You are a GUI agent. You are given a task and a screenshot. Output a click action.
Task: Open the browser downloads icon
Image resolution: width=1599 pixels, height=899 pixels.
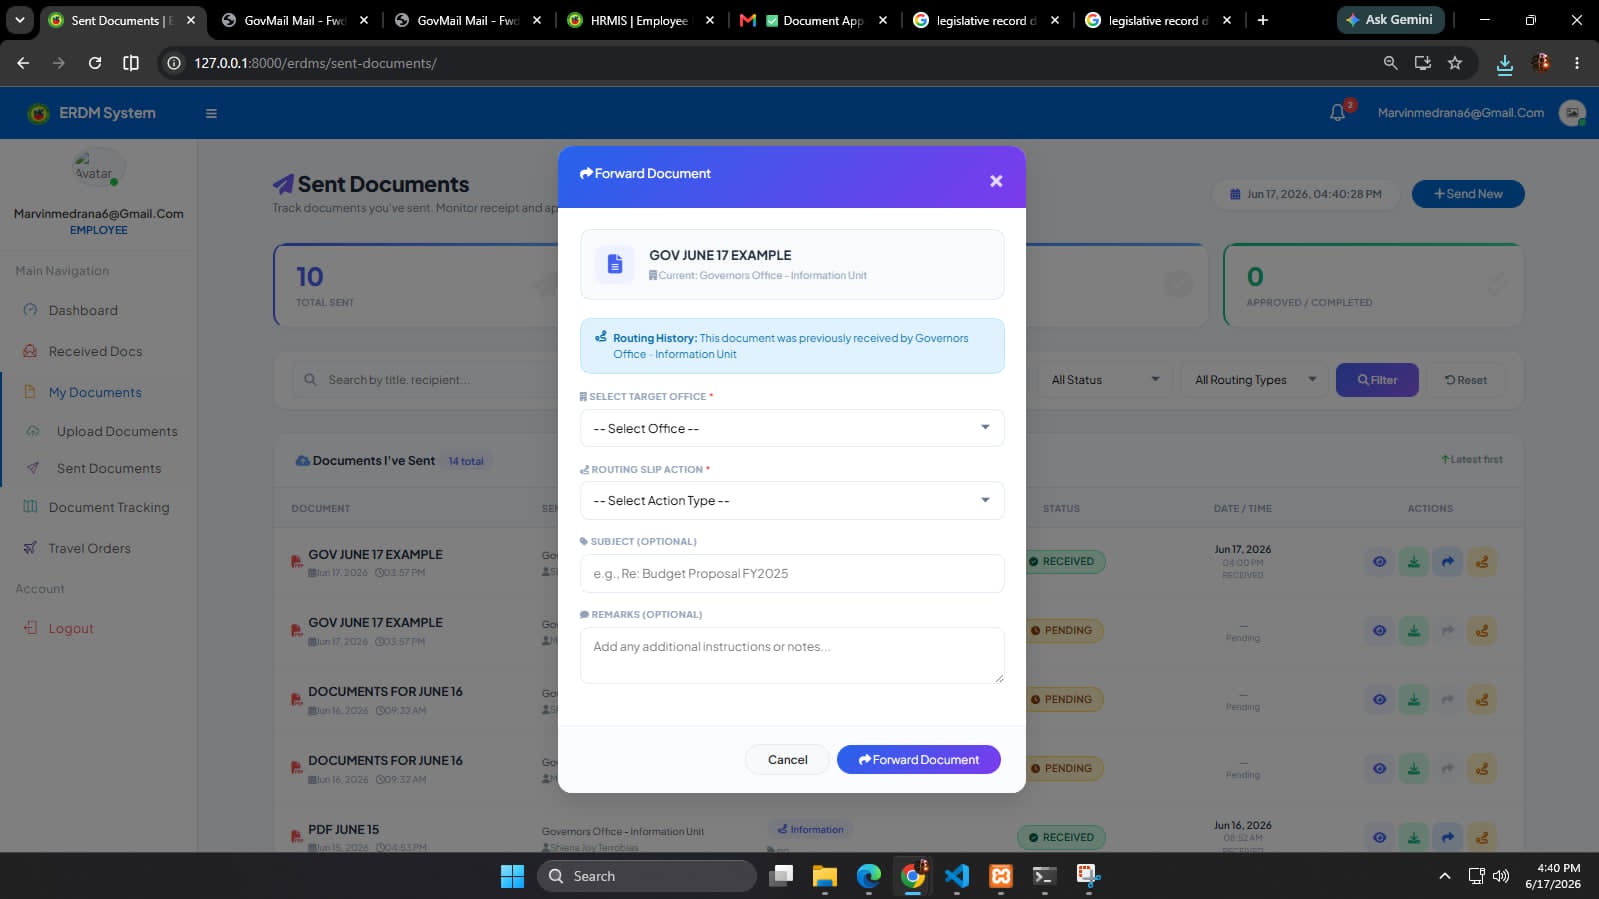click(1504, 63)
